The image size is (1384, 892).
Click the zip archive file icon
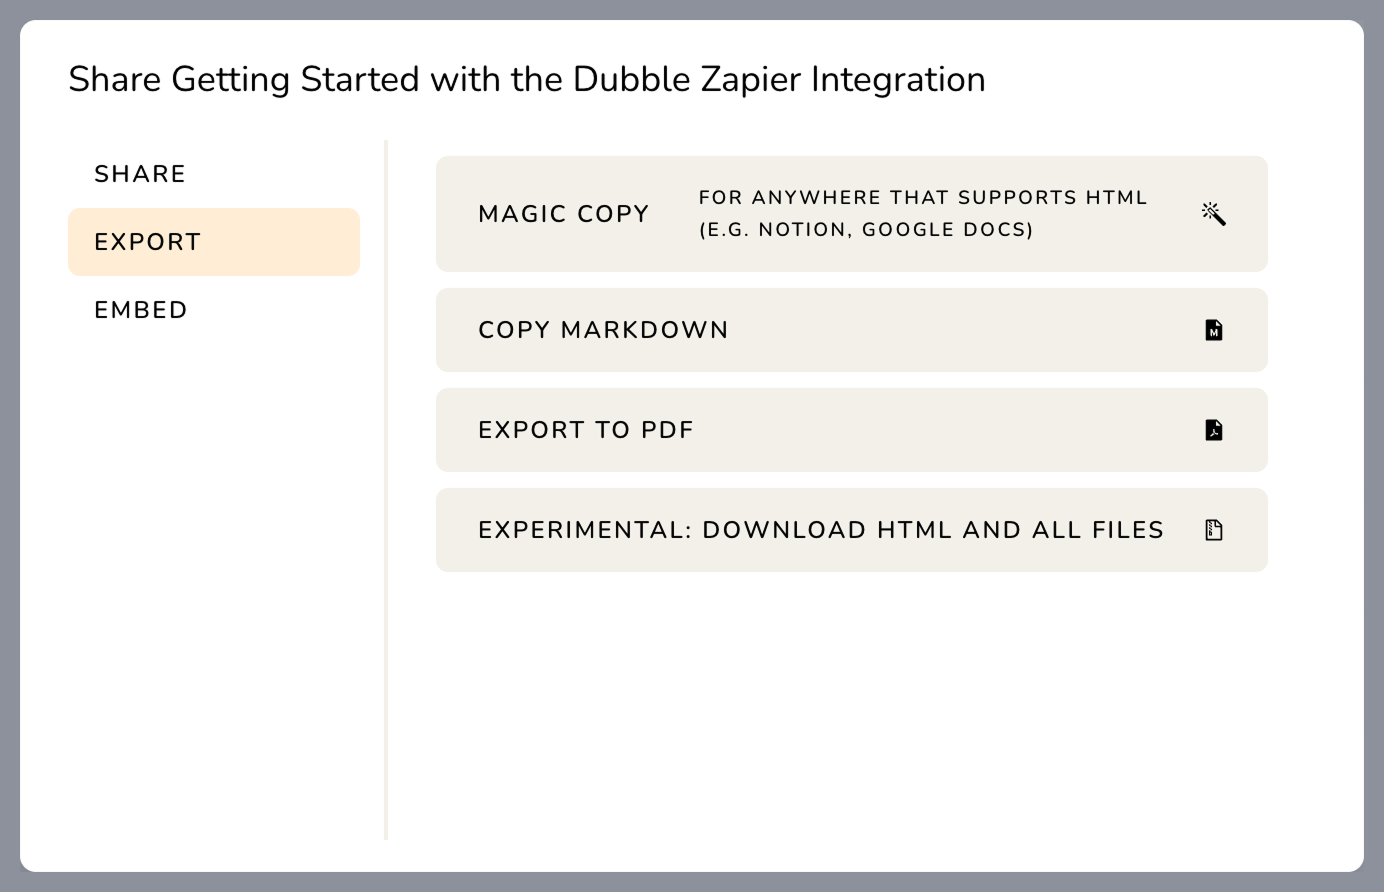[1214, 530]
